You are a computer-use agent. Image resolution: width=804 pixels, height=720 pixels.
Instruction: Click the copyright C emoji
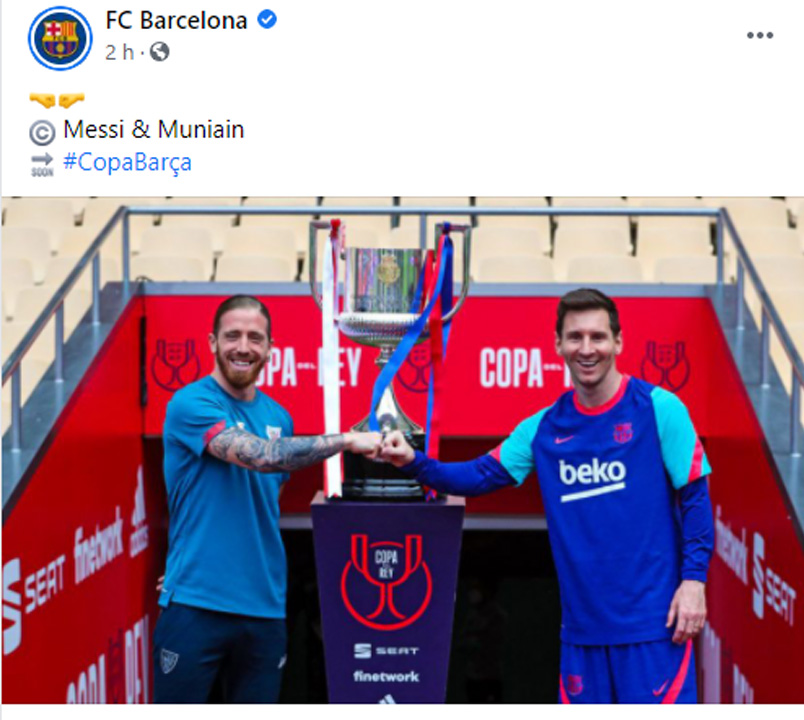coord(42,133)
